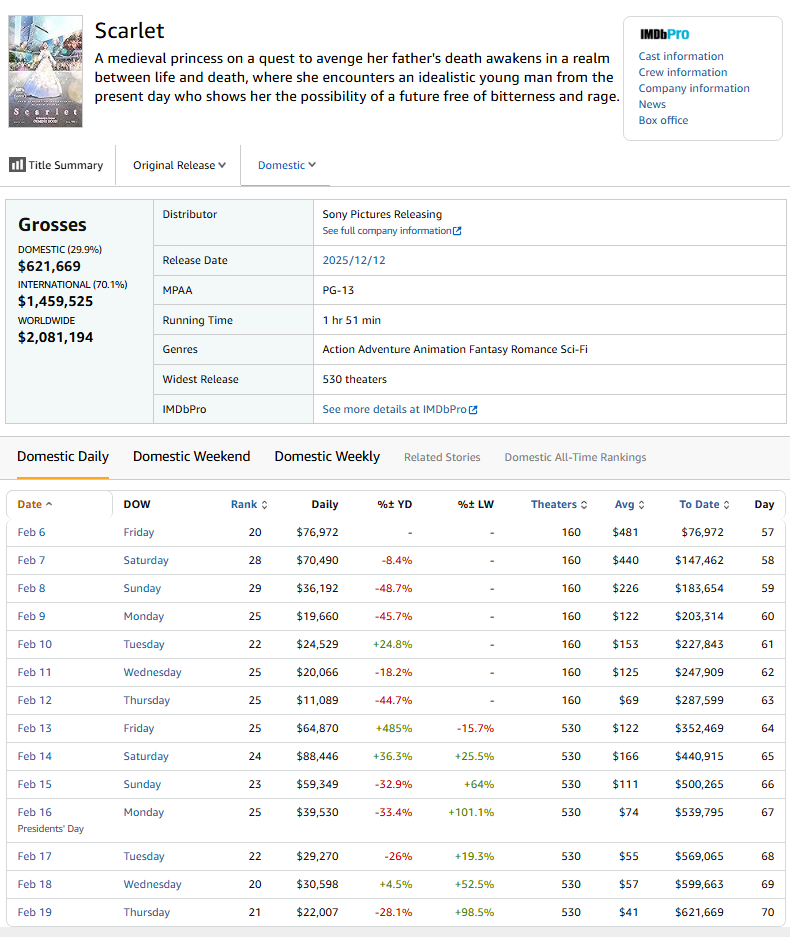
Task: Open Cast information link
Action: (681, 56)
